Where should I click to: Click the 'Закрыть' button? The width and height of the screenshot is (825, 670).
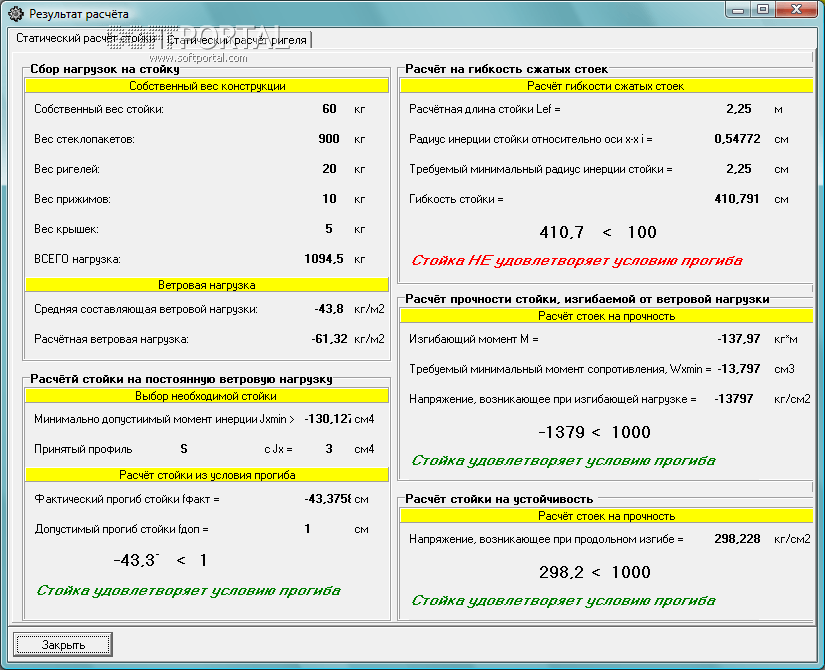coord(63,645)
